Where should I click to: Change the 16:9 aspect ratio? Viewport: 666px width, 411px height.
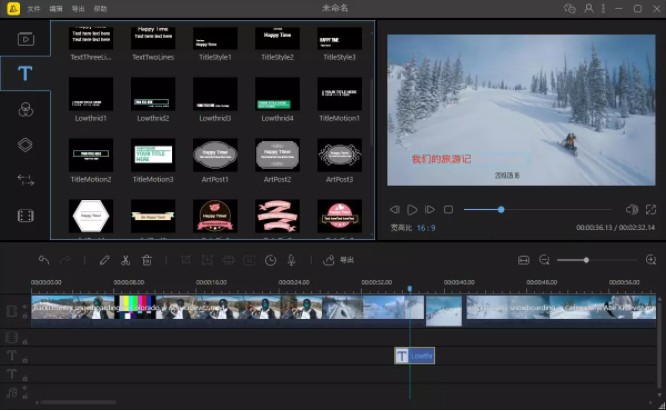(x=426, y=228)
